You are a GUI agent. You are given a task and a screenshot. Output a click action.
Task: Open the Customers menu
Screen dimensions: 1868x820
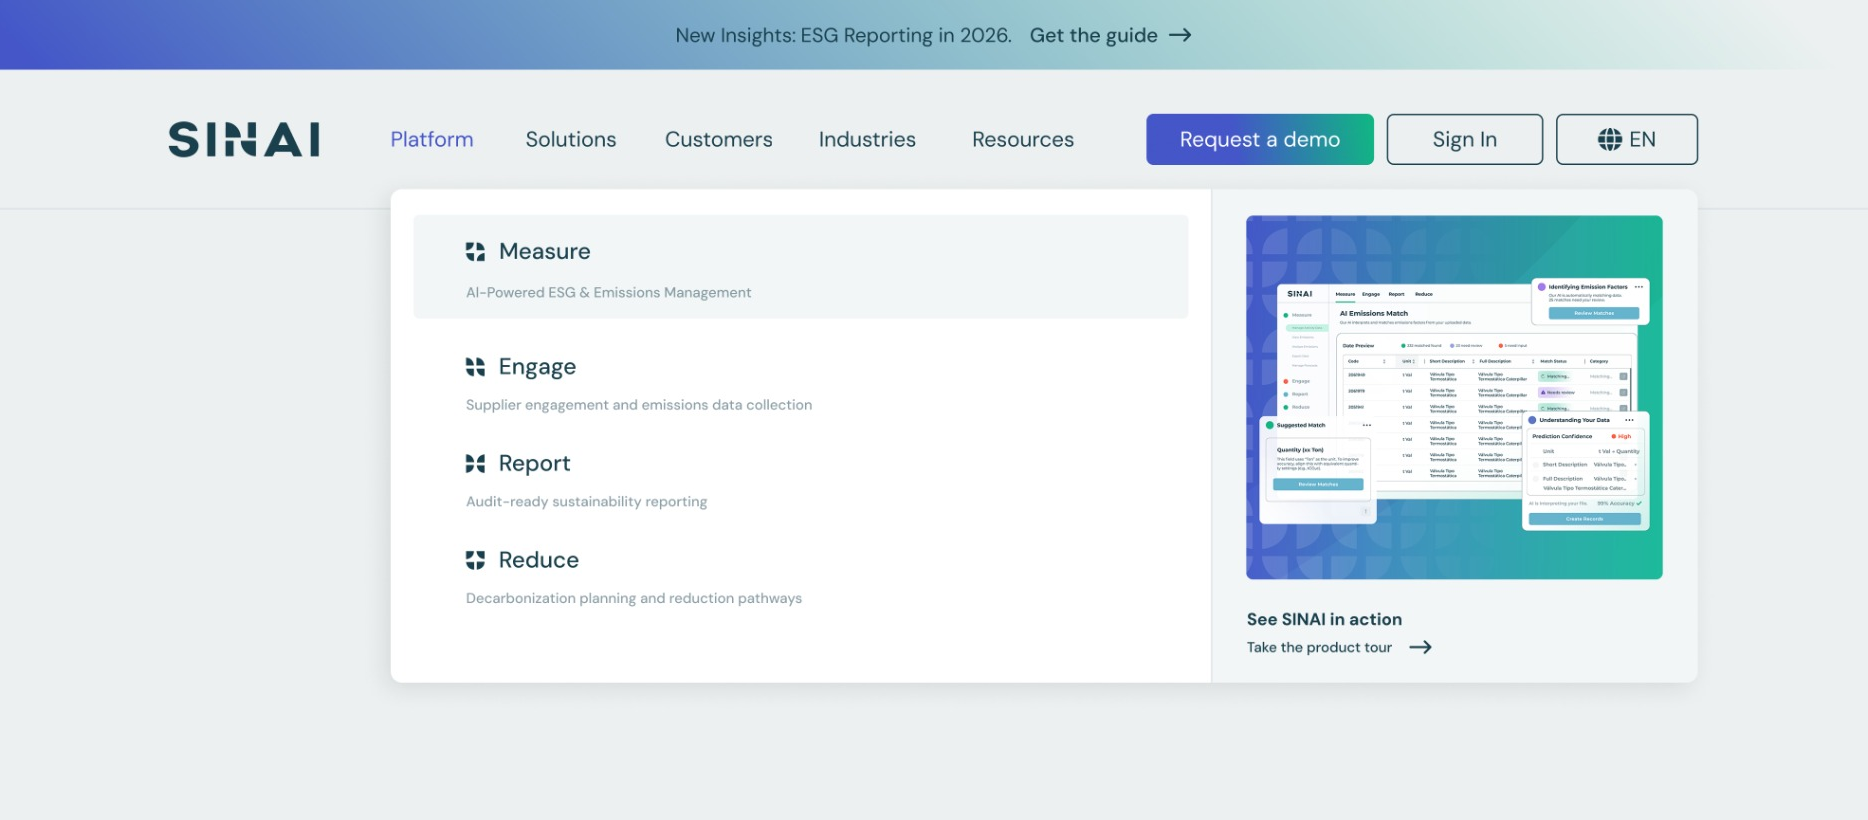(719, 139)
